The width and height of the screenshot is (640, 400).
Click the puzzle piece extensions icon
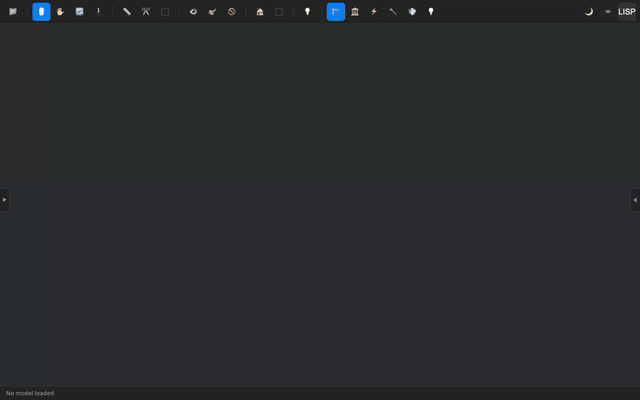412,11
